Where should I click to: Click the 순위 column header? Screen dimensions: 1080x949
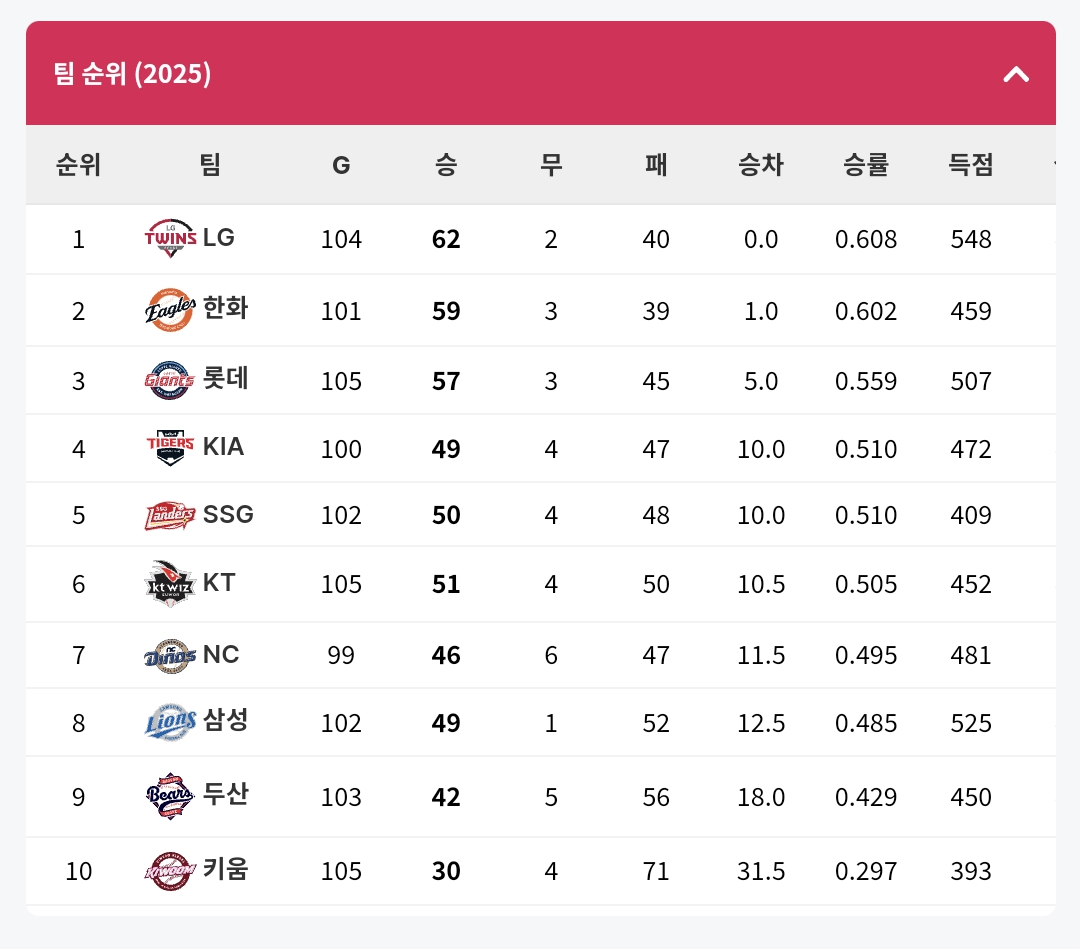(78, 165)
